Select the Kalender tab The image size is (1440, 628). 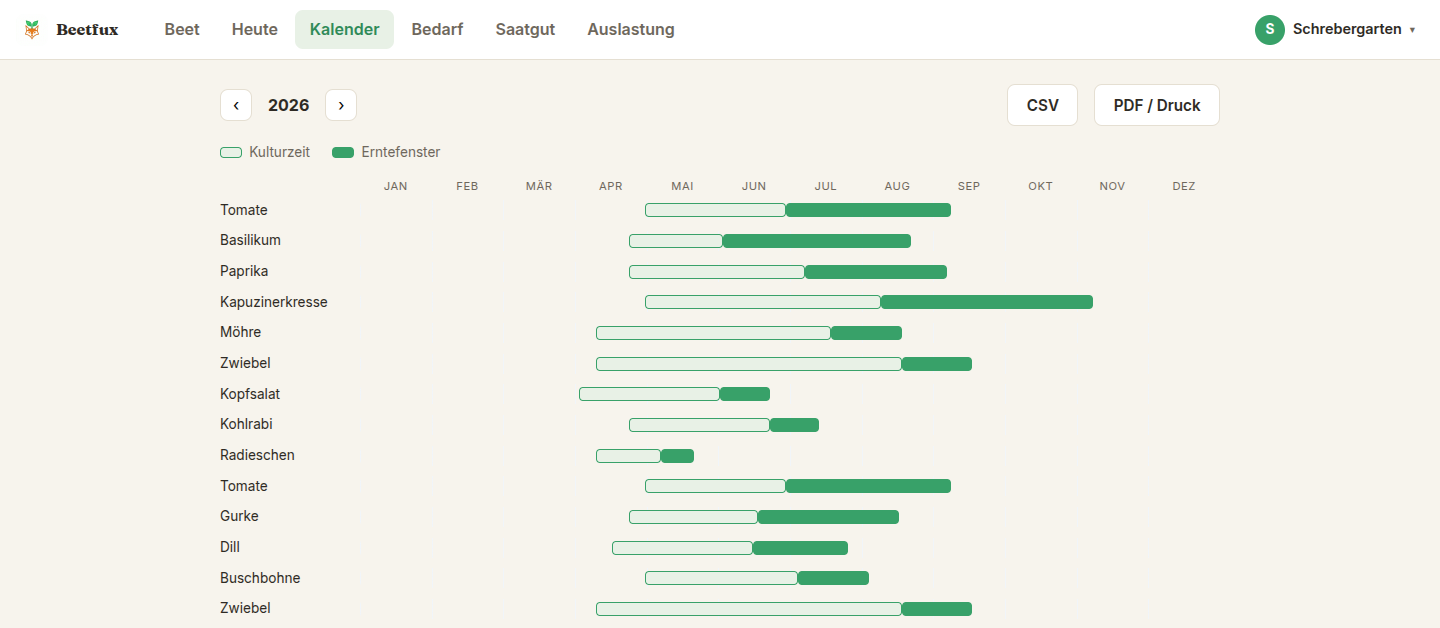[344, 30]
